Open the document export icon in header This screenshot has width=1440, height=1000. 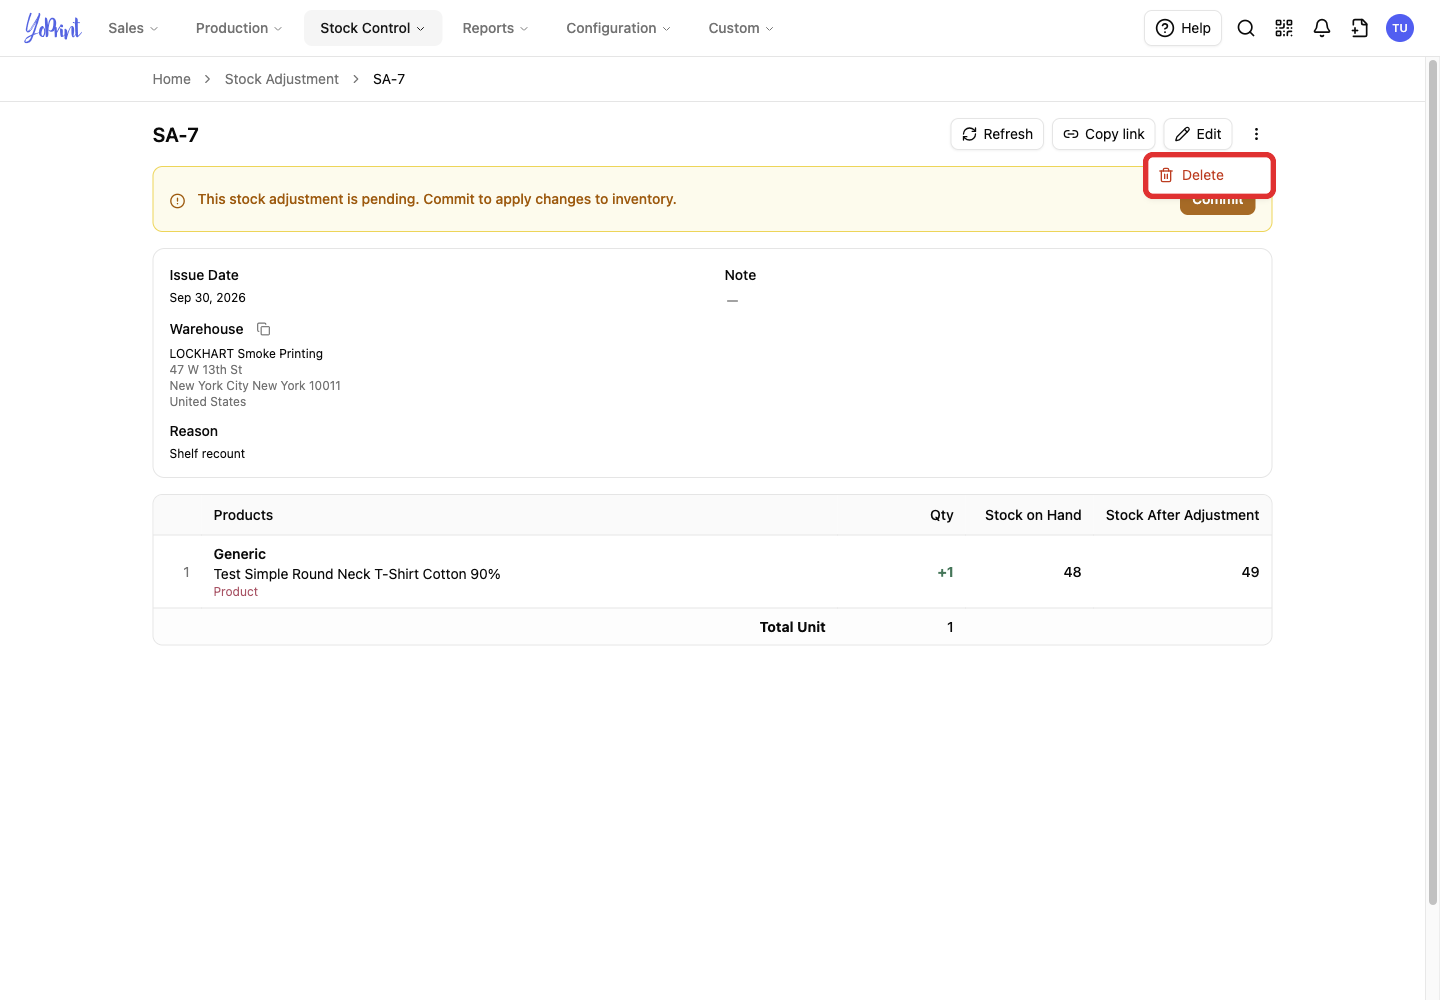click(1360, 28)
